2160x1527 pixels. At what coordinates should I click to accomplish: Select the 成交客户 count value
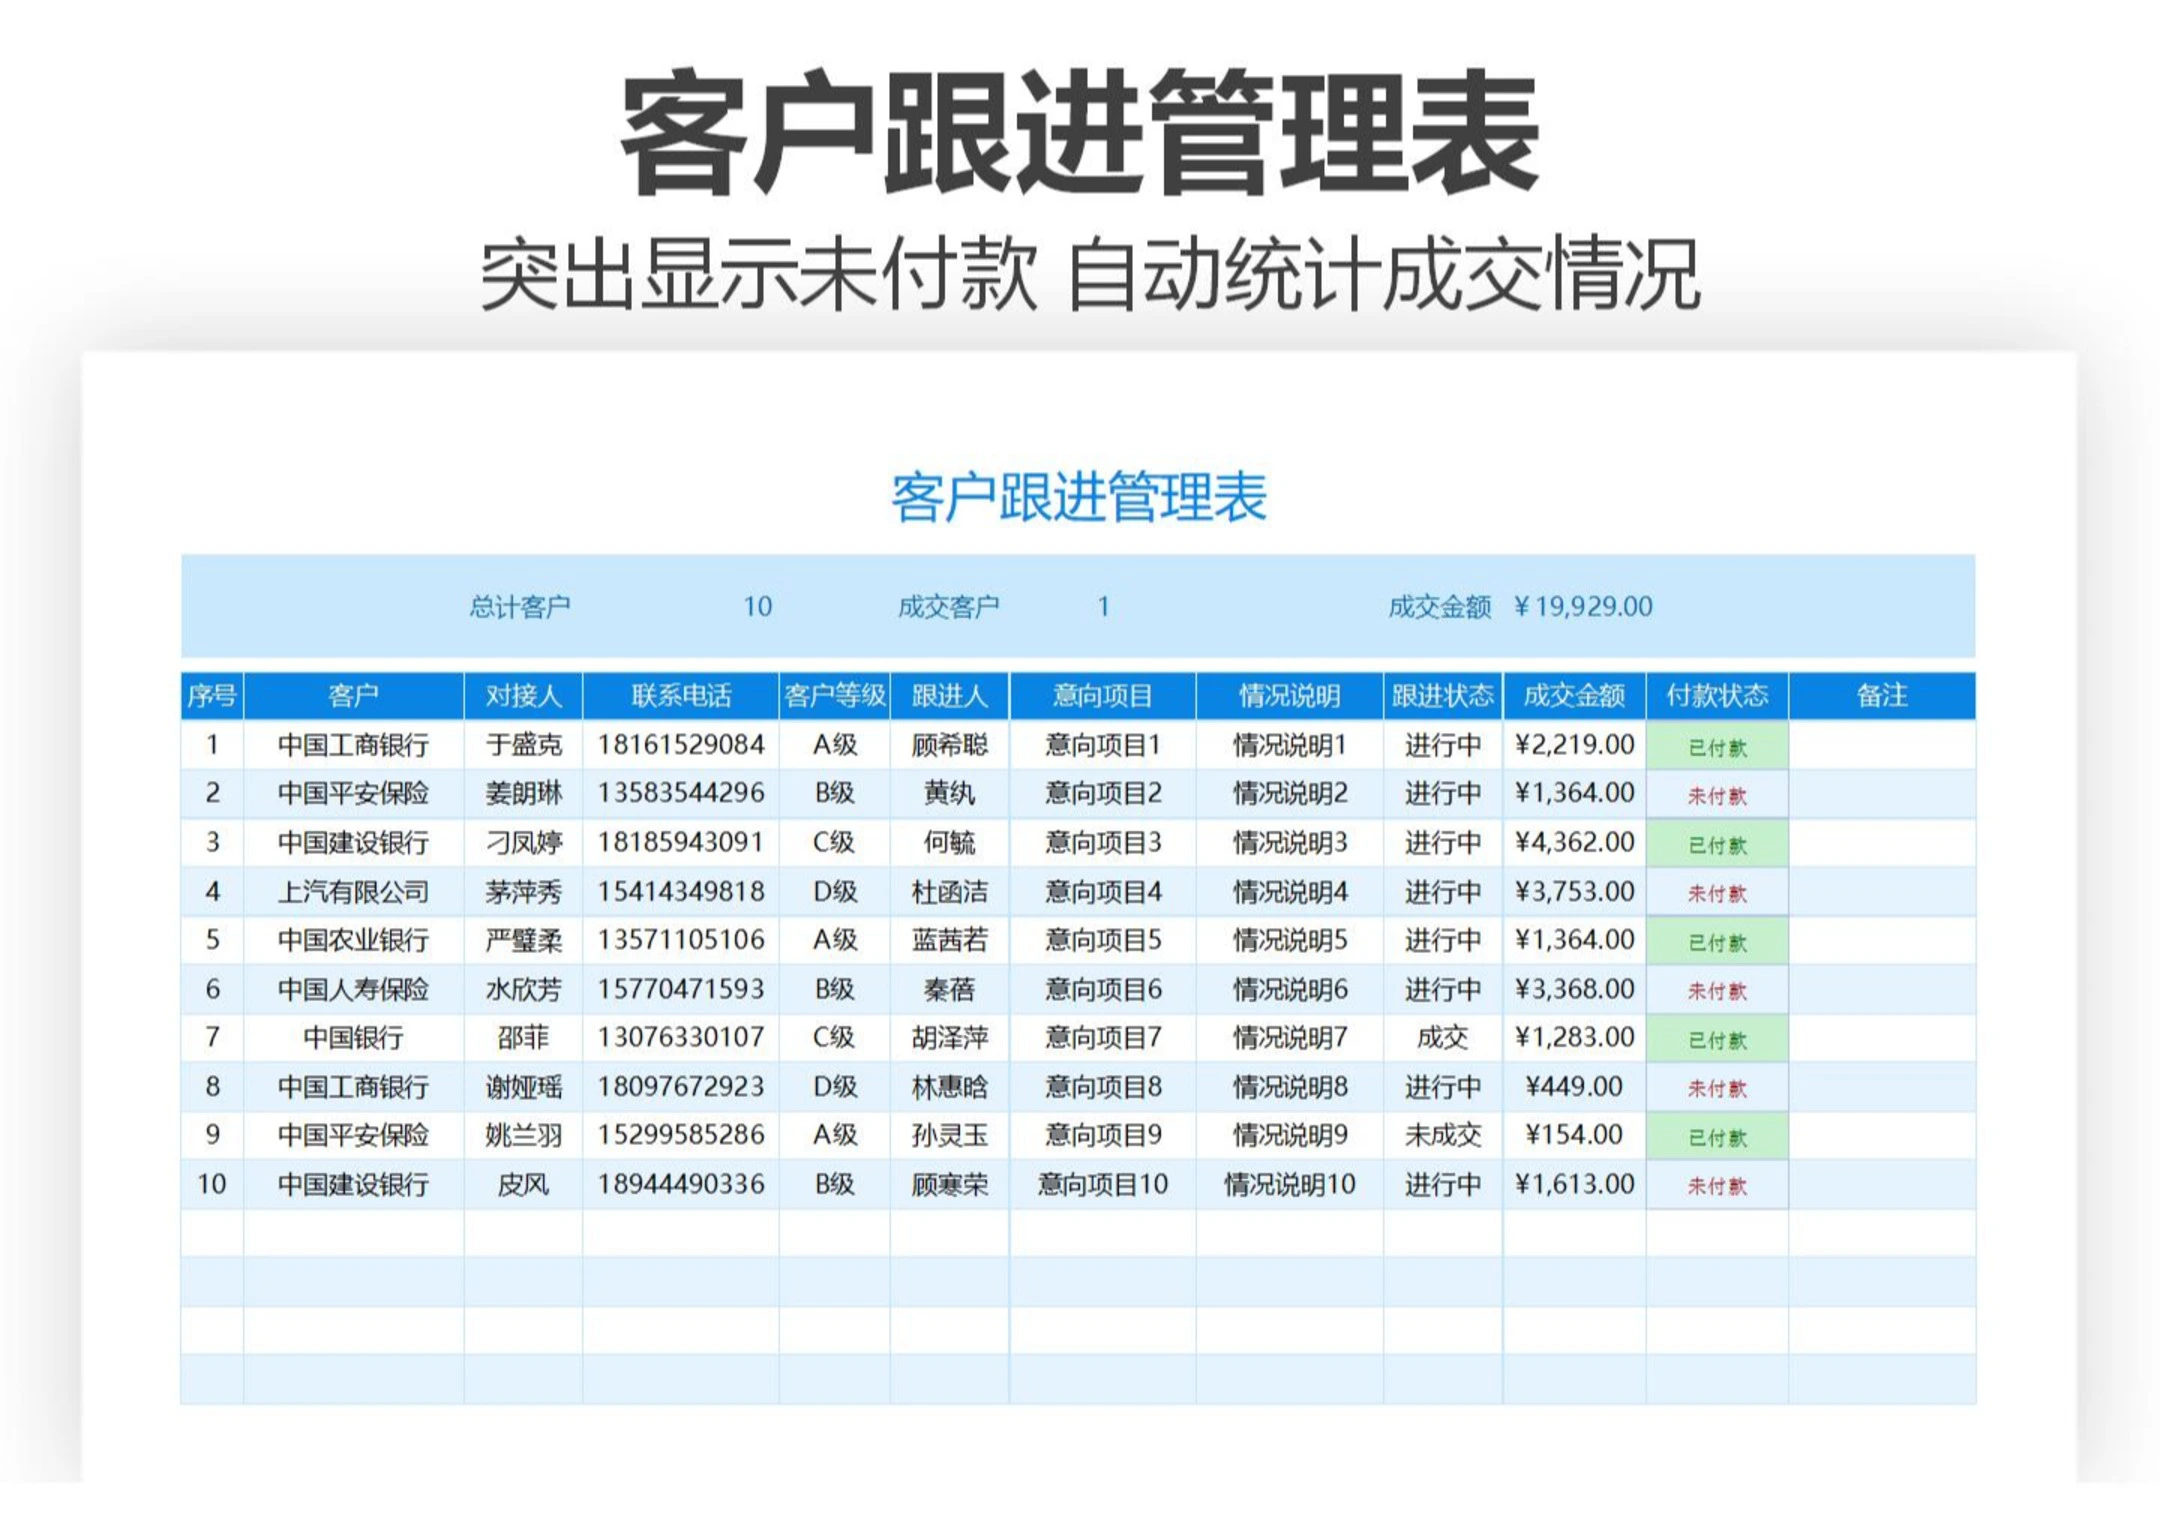coord(1103,607)
